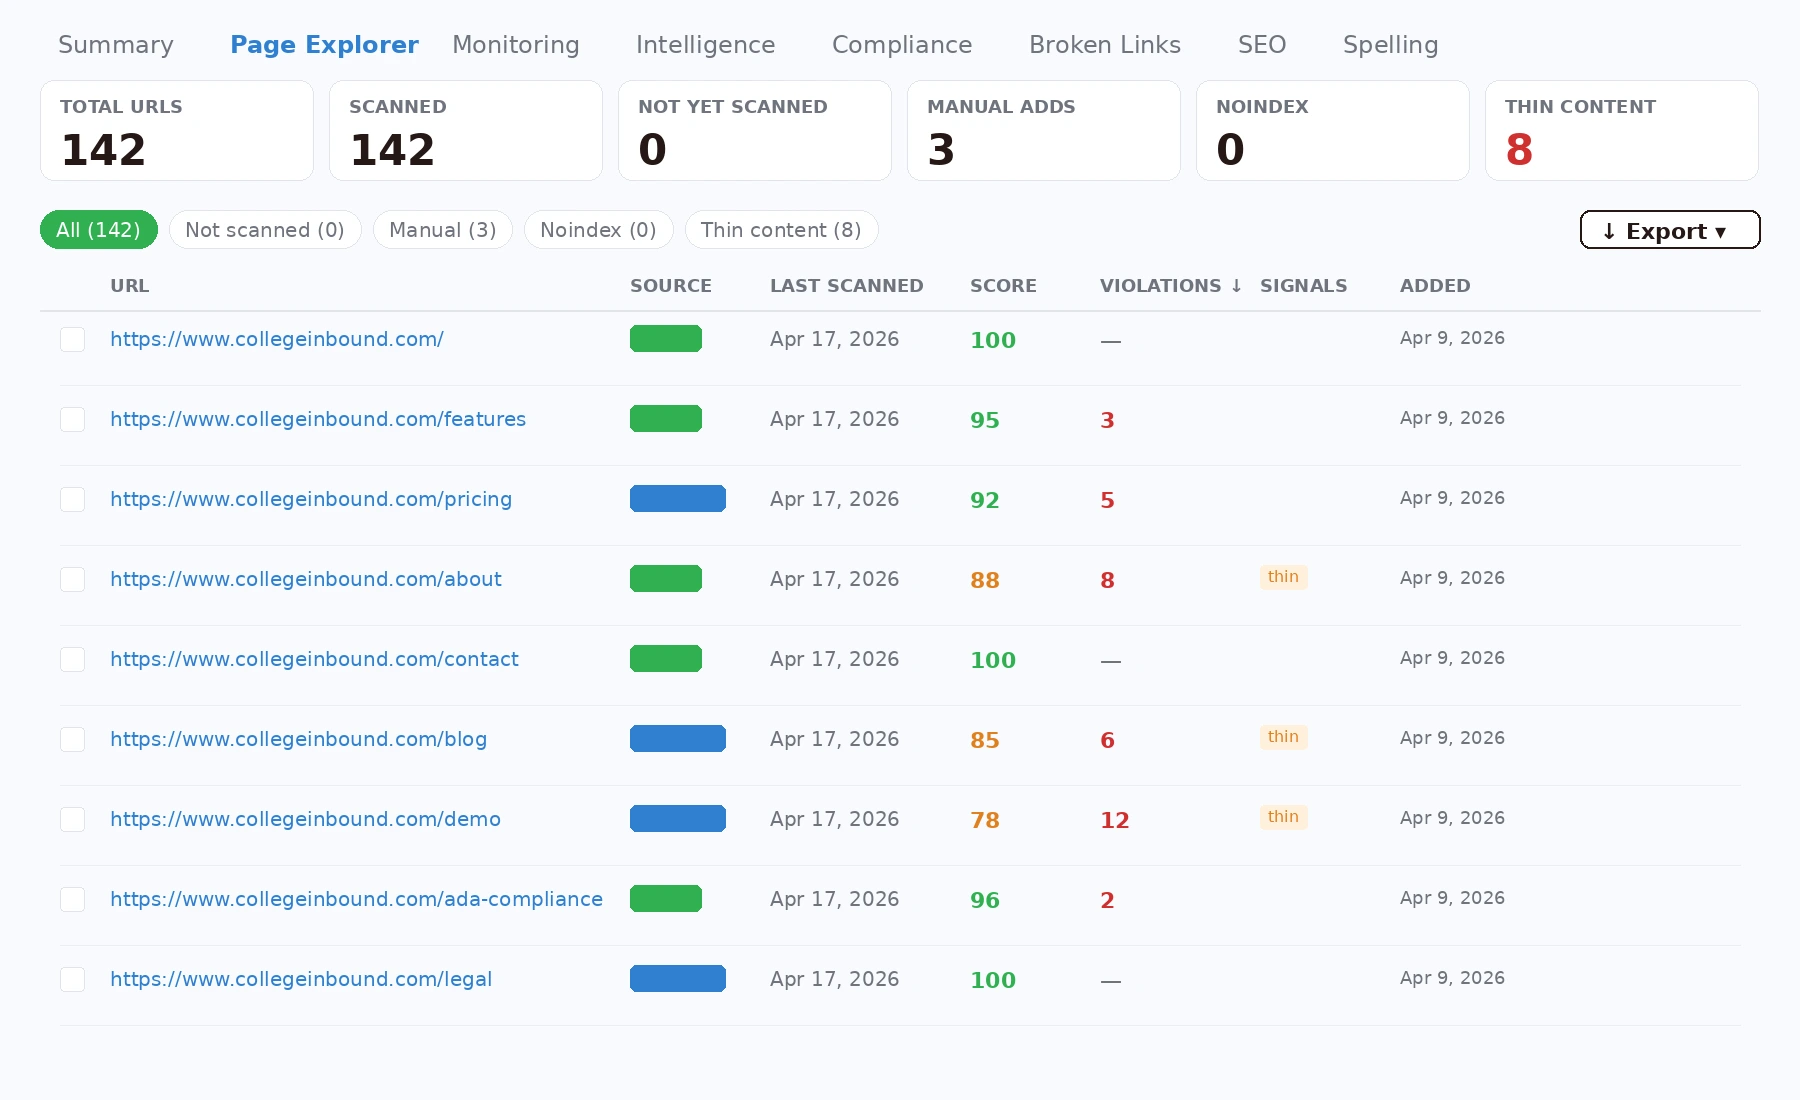Image resolution: width=1800 pixels, height=1100 pixels.
Task: Open the collegeinbound.com/pricing link
Action: coord(311,499)
